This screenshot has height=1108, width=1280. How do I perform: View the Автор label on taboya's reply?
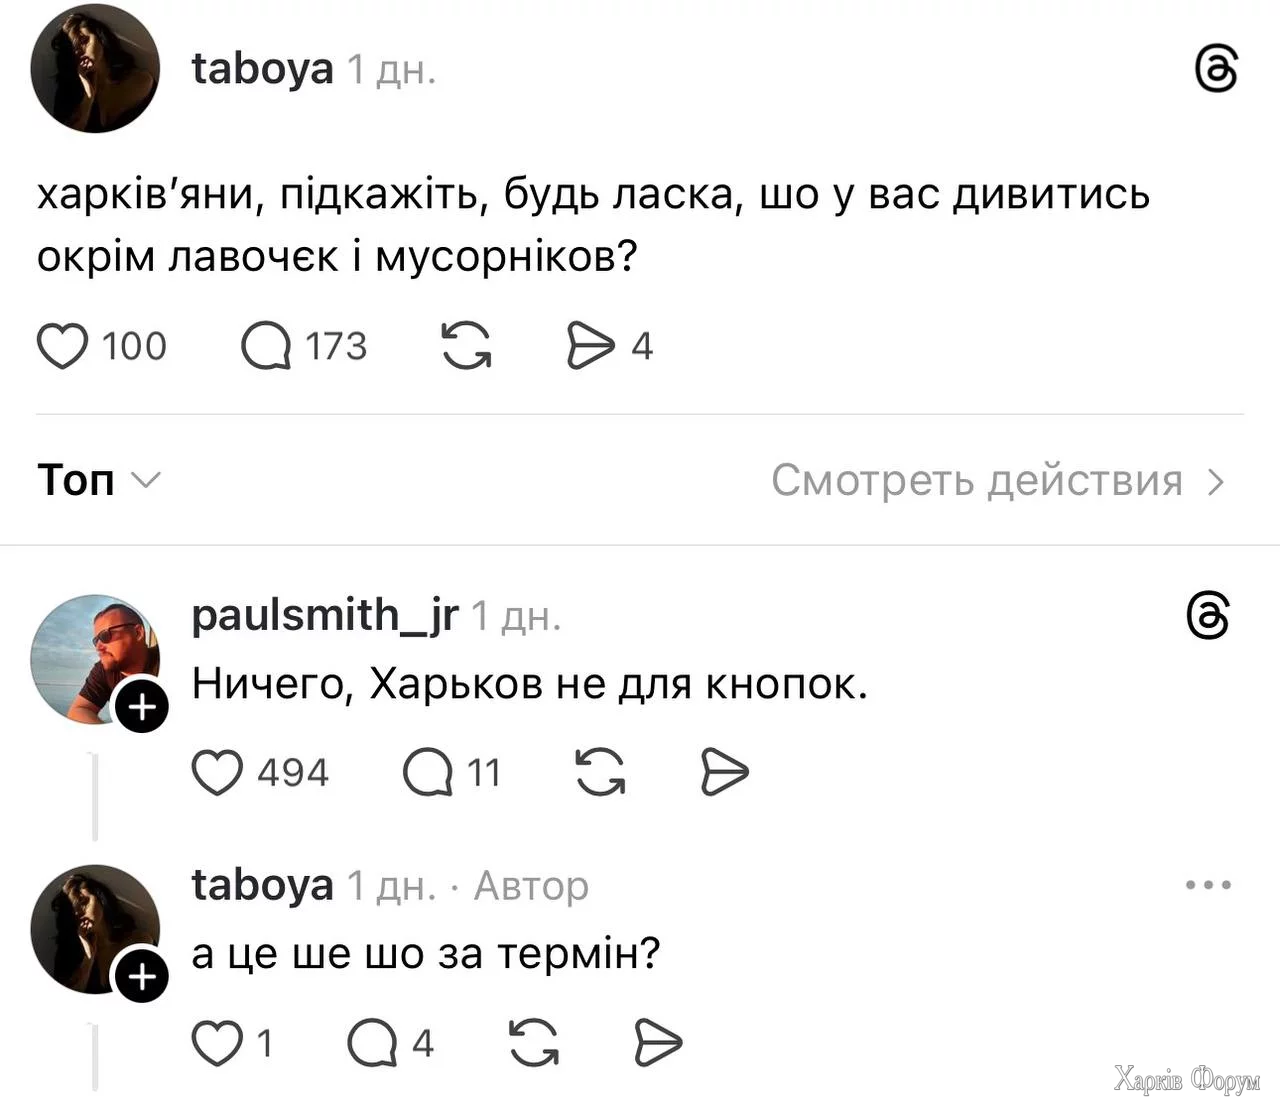tap(530, 886)
